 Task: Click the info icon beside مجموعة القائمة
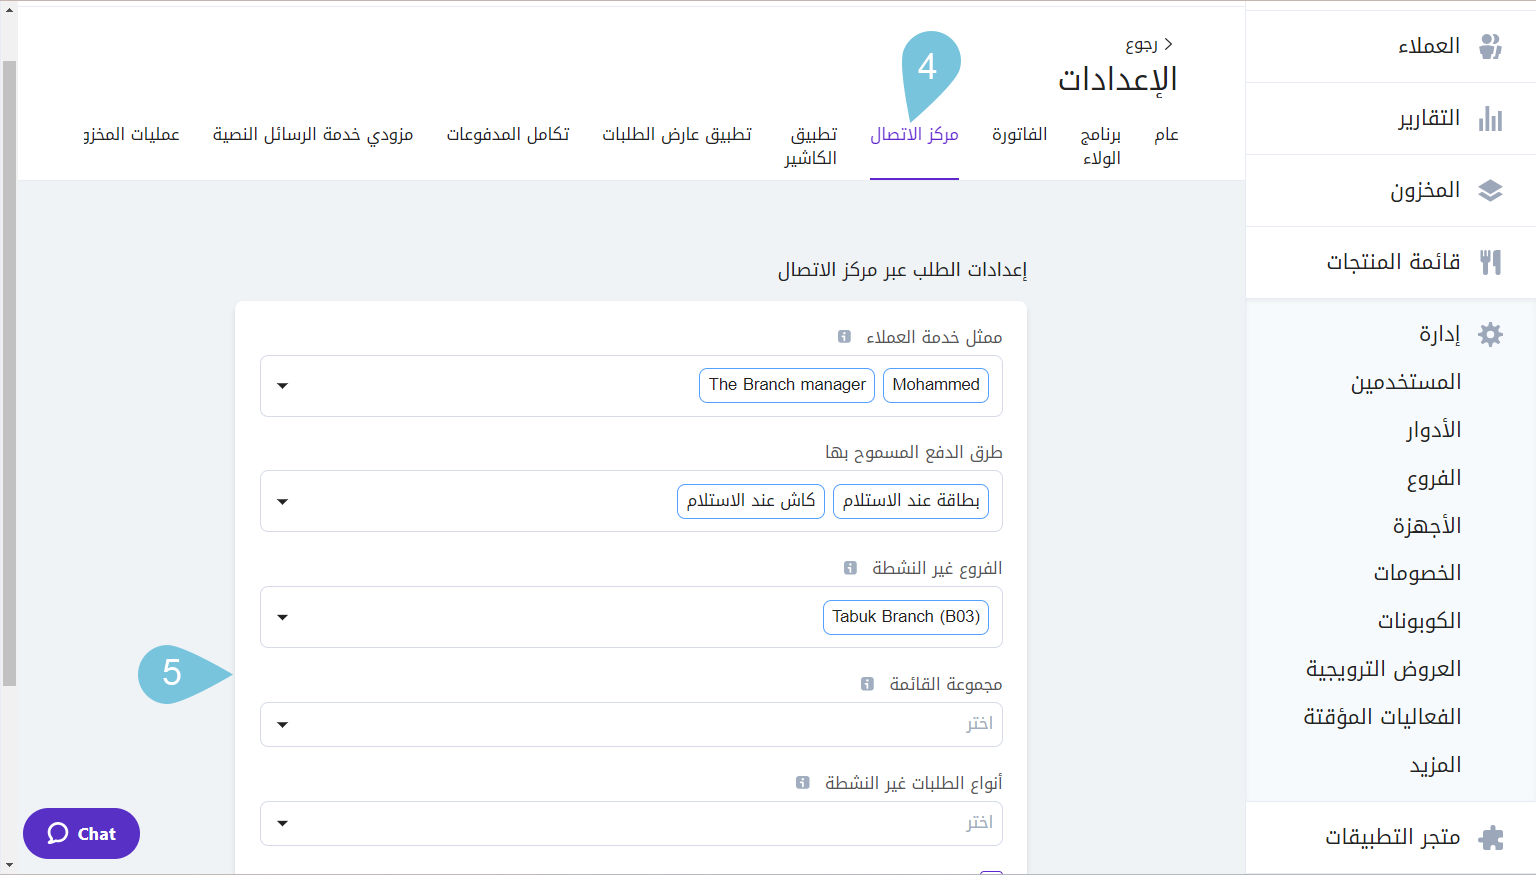pos(866,683)
